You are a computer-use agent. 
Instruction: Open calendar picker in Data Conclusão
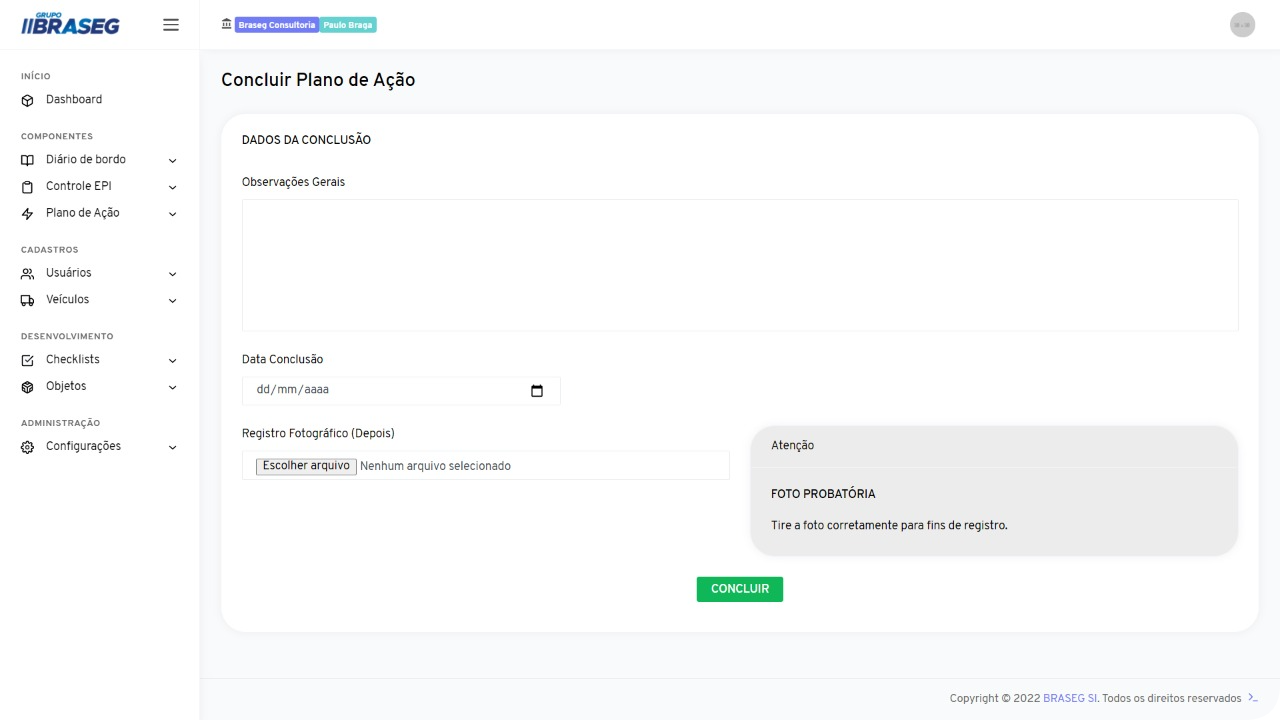pyautogui.click(x=537, y=391)
